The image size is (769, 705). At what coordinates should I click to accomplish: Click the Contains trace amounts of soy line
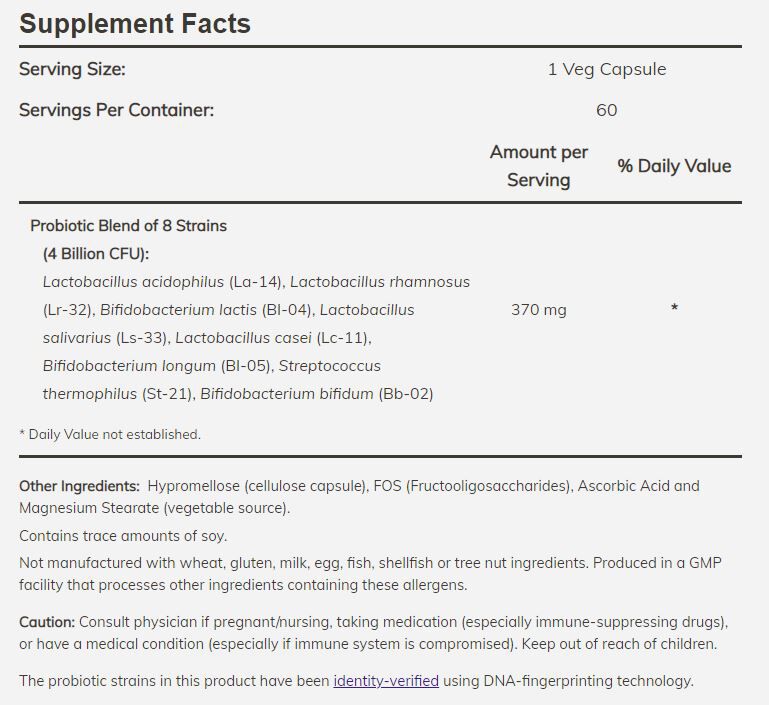click(x=123, y=536)
